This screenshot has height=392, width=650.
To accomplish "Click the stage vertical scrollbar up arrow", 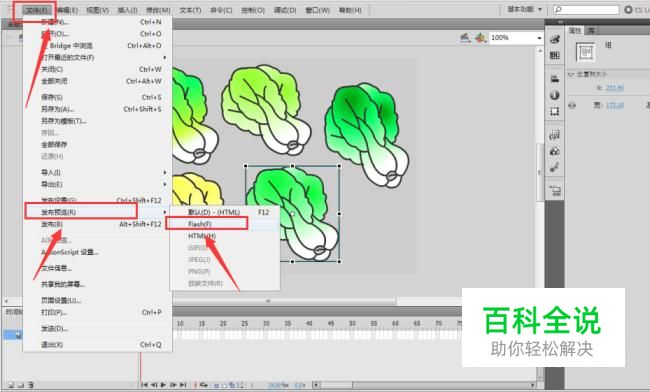I will click(x=540, y=50).
